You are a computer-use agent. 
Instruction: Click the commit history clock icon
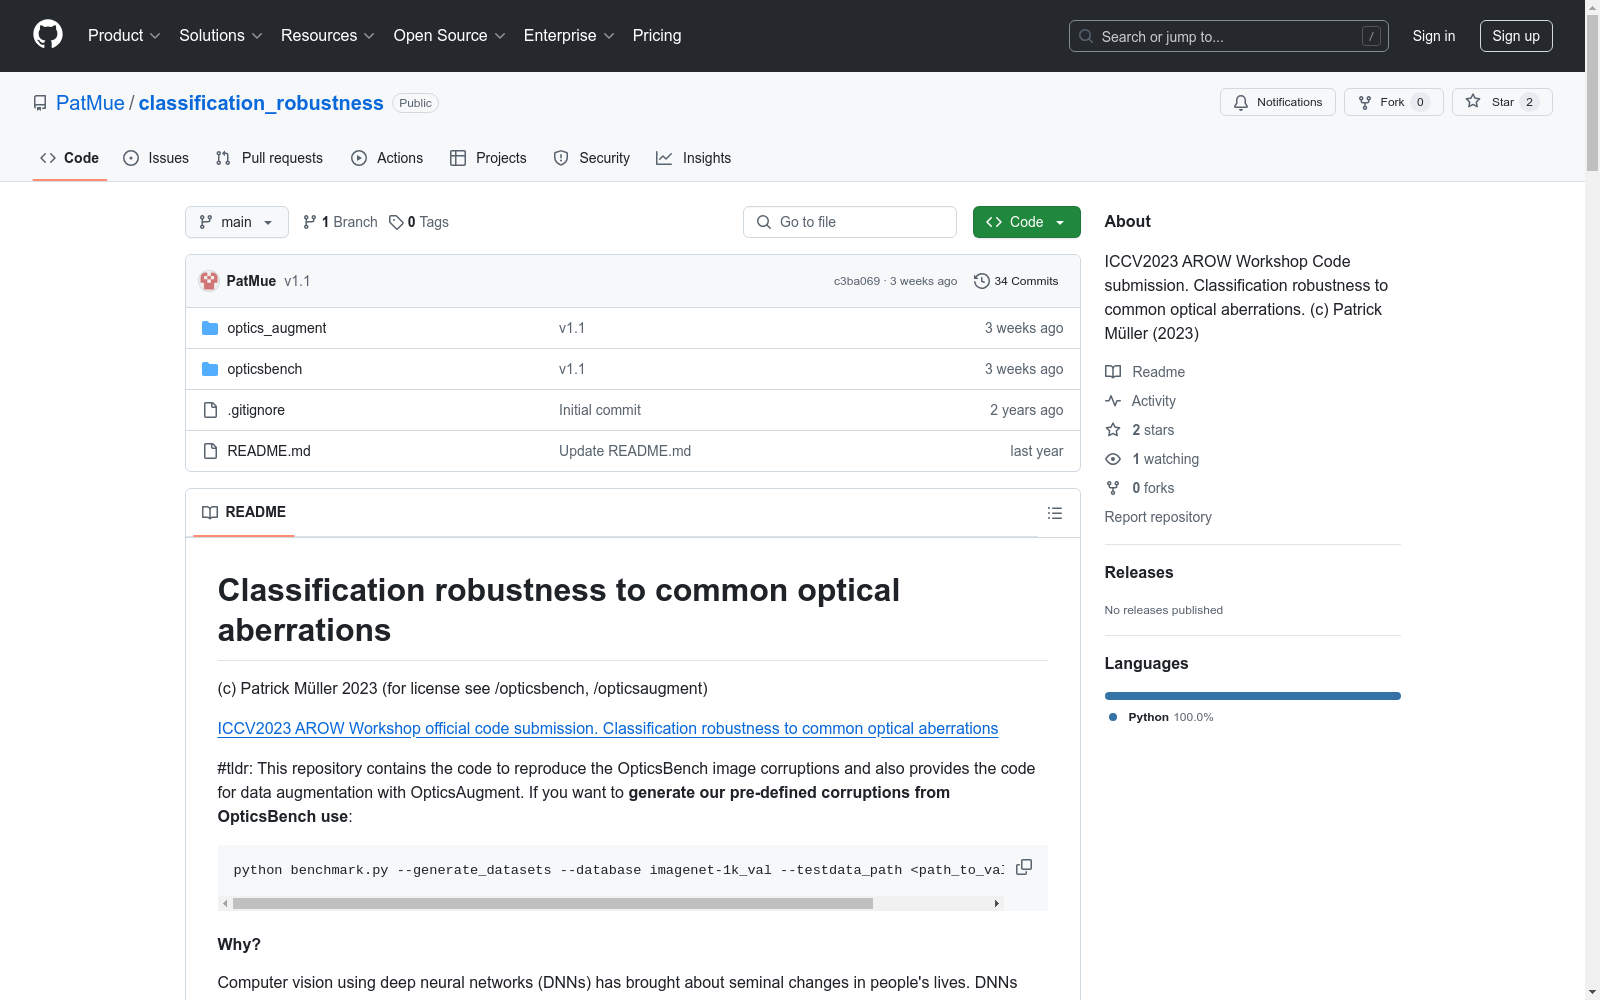pyautogui.click(x=982, y=281)
